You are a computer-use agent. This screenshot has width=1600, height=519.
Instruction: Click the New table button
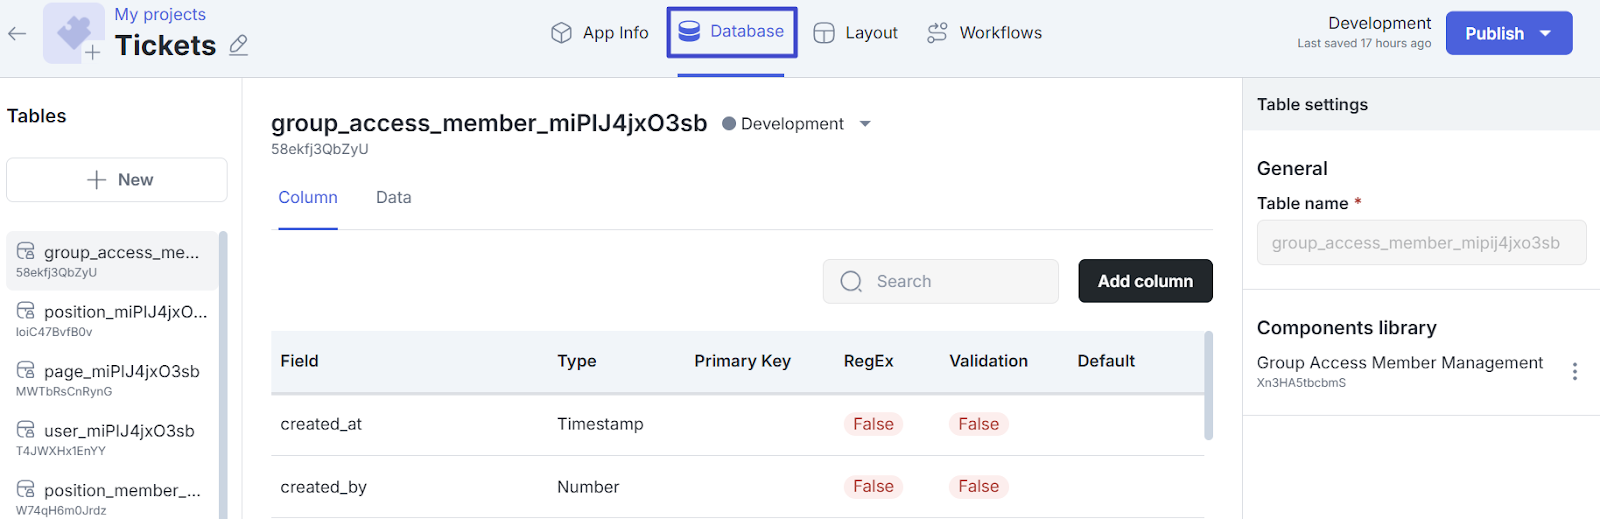117,180
